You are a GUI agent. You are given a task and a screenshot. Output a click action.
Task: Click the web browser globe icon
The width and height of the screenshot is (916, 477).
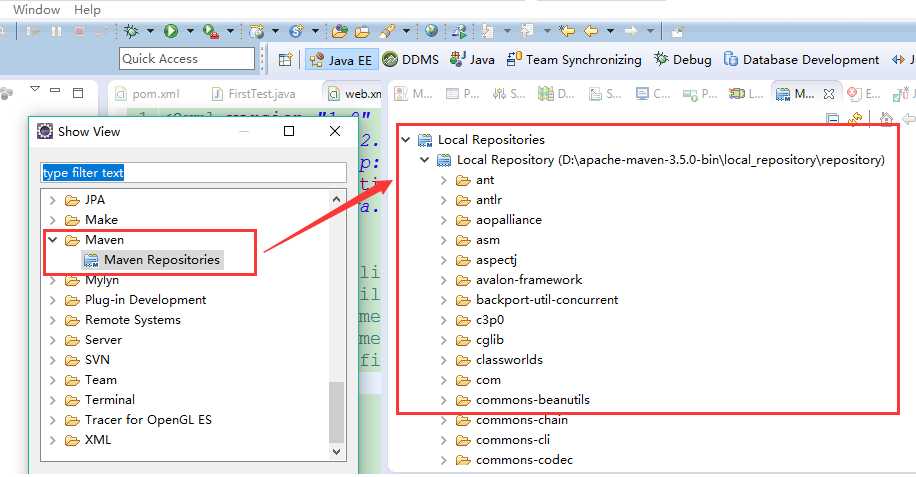point(431,31)
